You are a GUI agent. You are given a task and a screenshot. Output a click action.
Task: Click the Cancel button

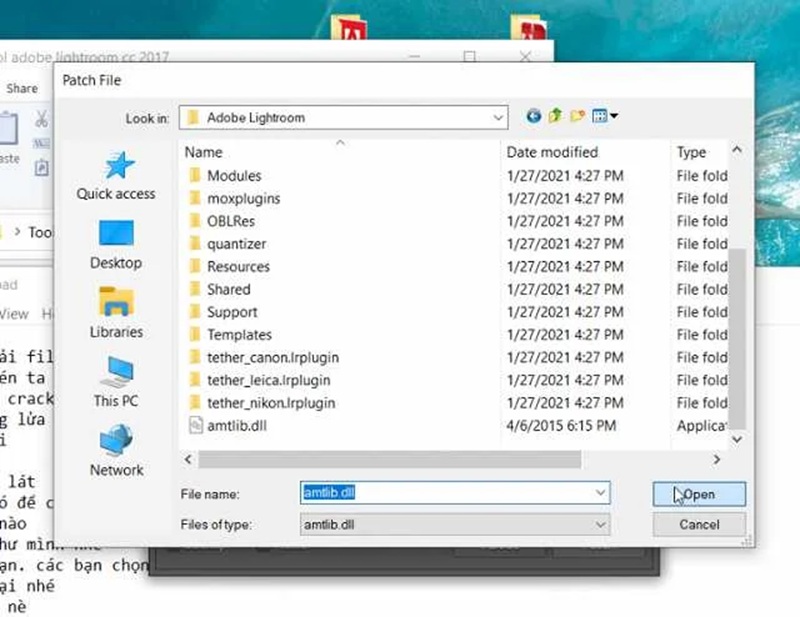[698, 524]
